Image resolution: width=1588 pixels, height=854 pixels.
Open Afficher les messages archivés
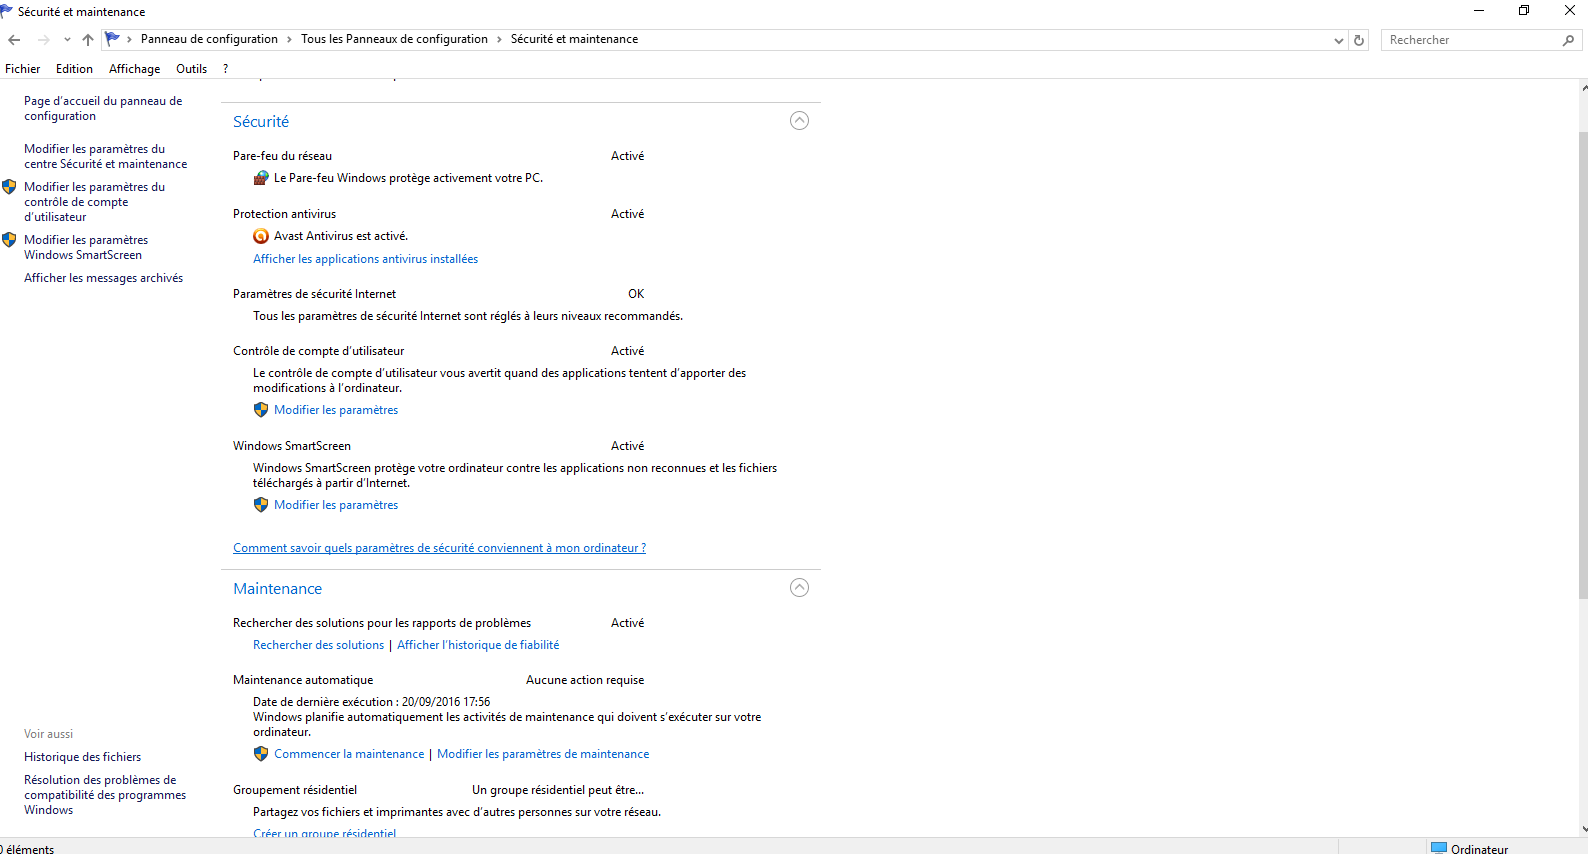click(x=103, y=278)
